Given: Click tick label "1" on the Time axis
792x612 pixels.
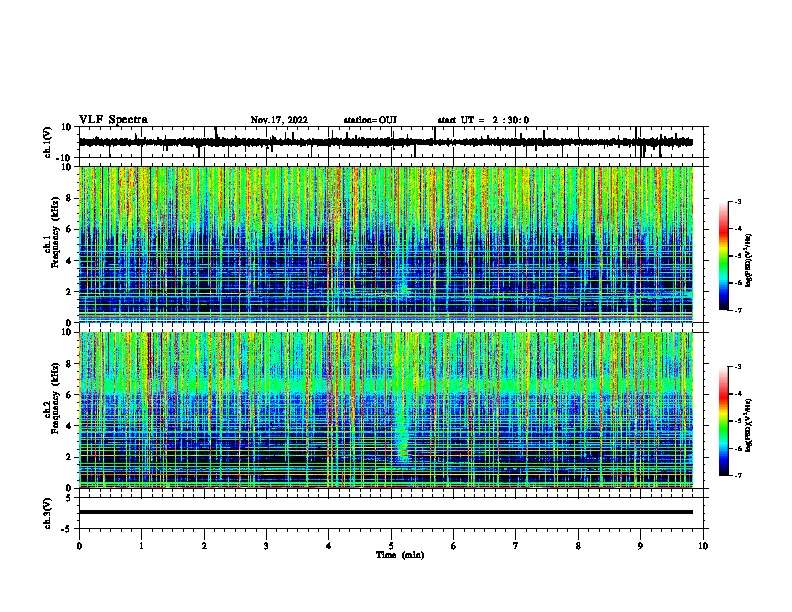Looking at the screenshot, I should coord(142,546).
